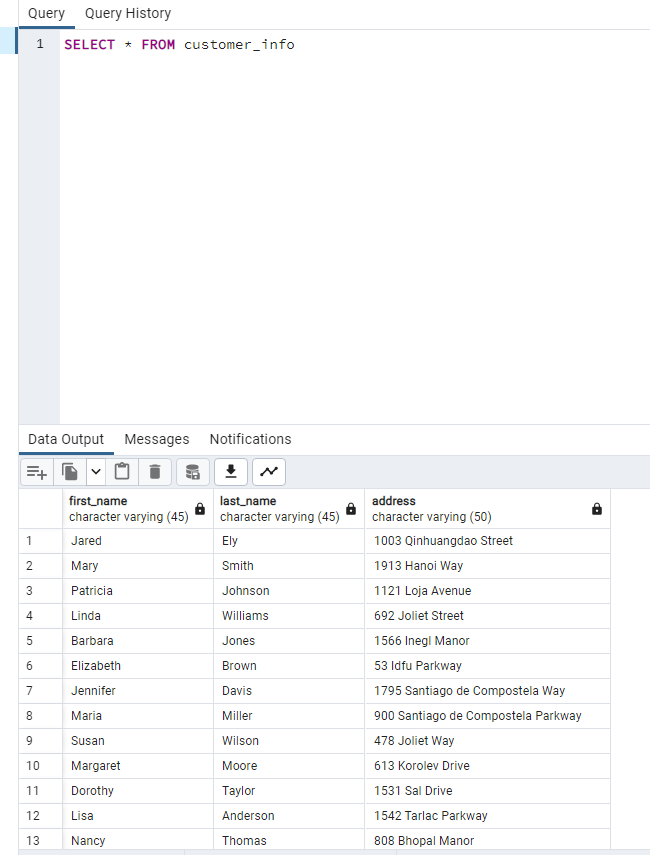Click the Graph visualiser icon
Image resolution: width=650 pixels, height=855 pixels.
pyautogui.click(x=269, y=472)
